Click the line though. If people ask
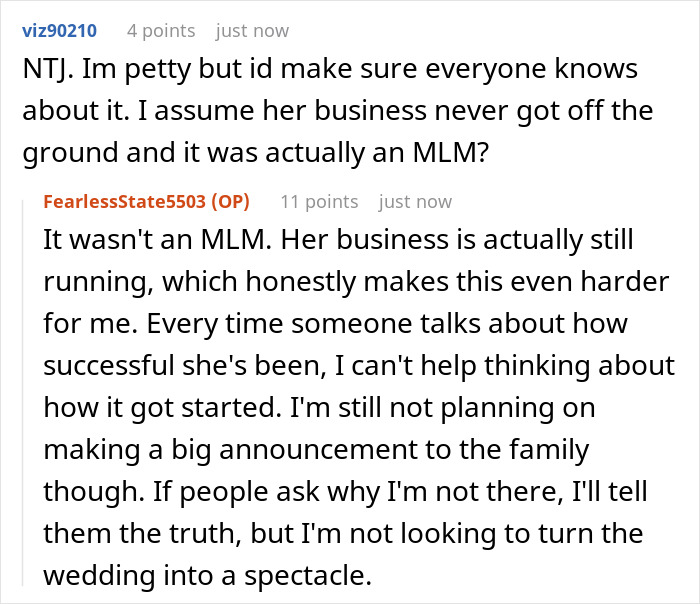This screenshot has height=604, width=700. (x=345, y=492)
